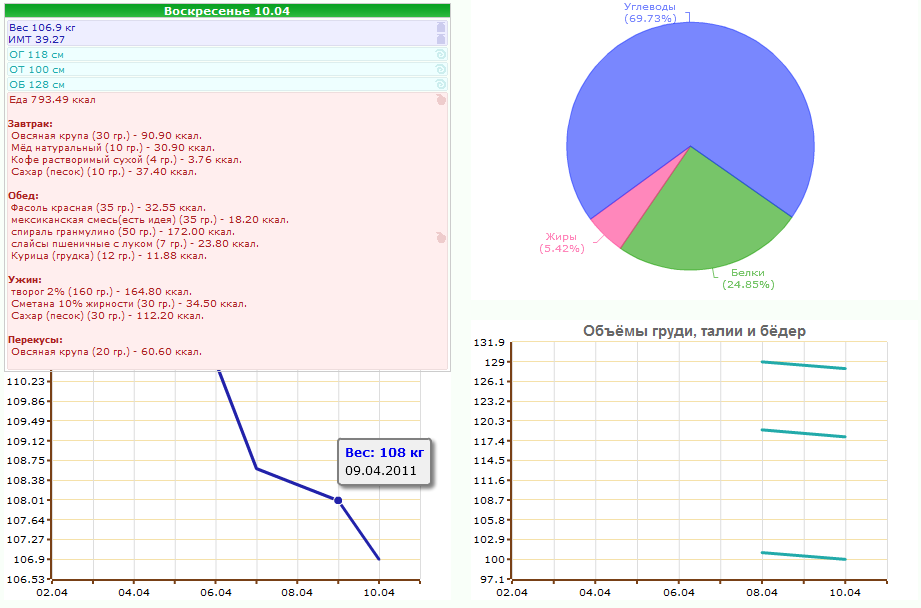921x608 pixels.
Task: Click Сахар (песок) (30 гр.) dinner entry
Action: click(107, 315)
